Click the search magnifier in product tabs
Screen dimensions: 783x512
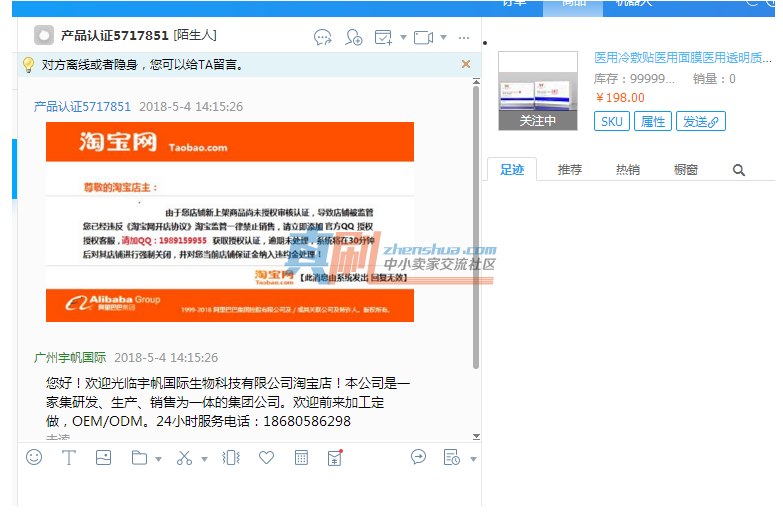click(x=739, y=170)
